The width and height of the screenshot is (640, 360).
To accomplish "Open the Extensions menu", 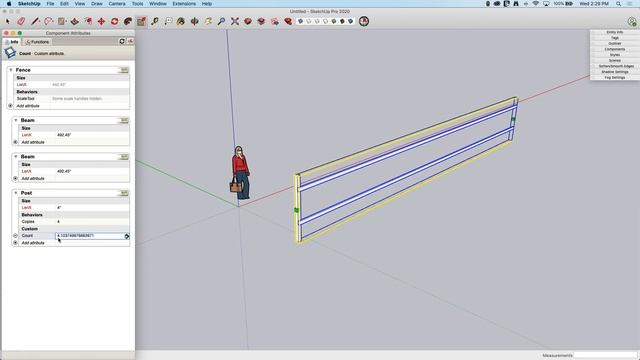I will pyautogui.click(x=184, y=4).
